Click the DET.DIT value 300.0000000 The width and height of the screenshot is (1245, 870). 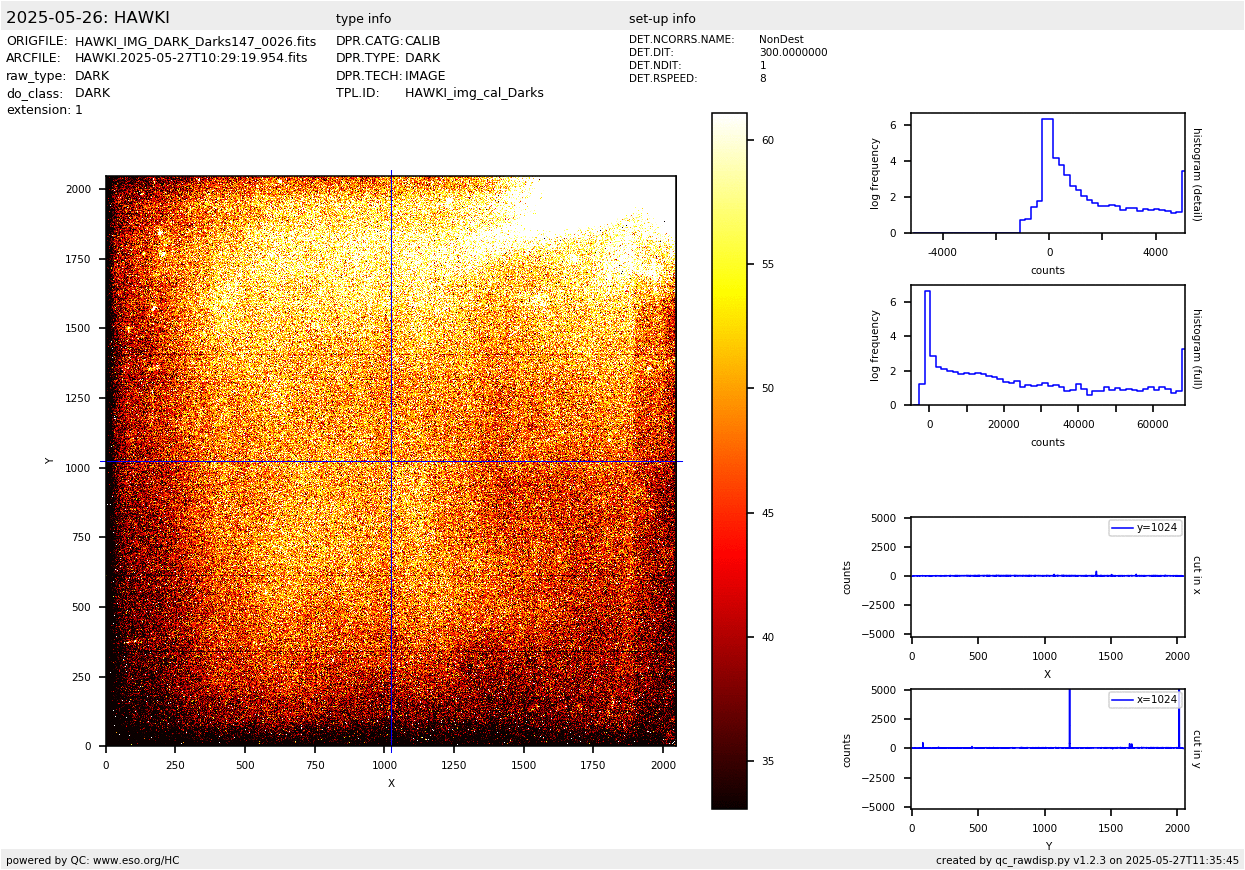coord(793,53)
